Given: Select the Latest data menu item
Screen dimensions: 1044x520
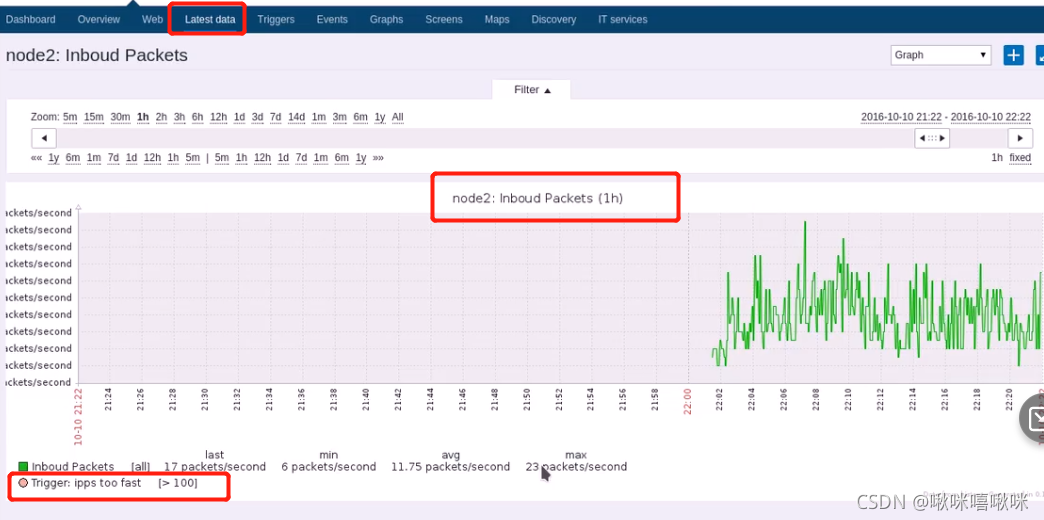Looking at the screenshot, I should point(210,19).
